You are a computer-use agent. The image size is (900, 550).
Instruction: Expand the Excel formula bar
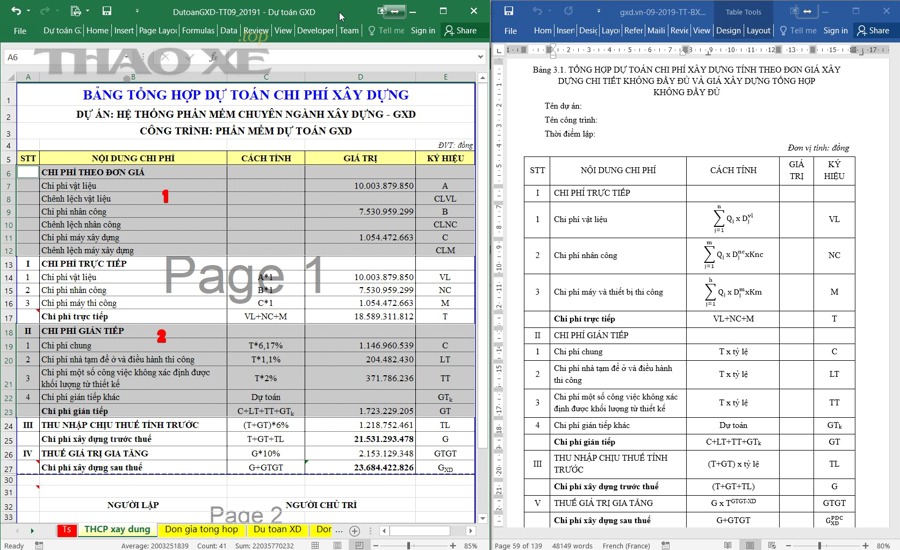pyautogui.click(x=480, y=57)
